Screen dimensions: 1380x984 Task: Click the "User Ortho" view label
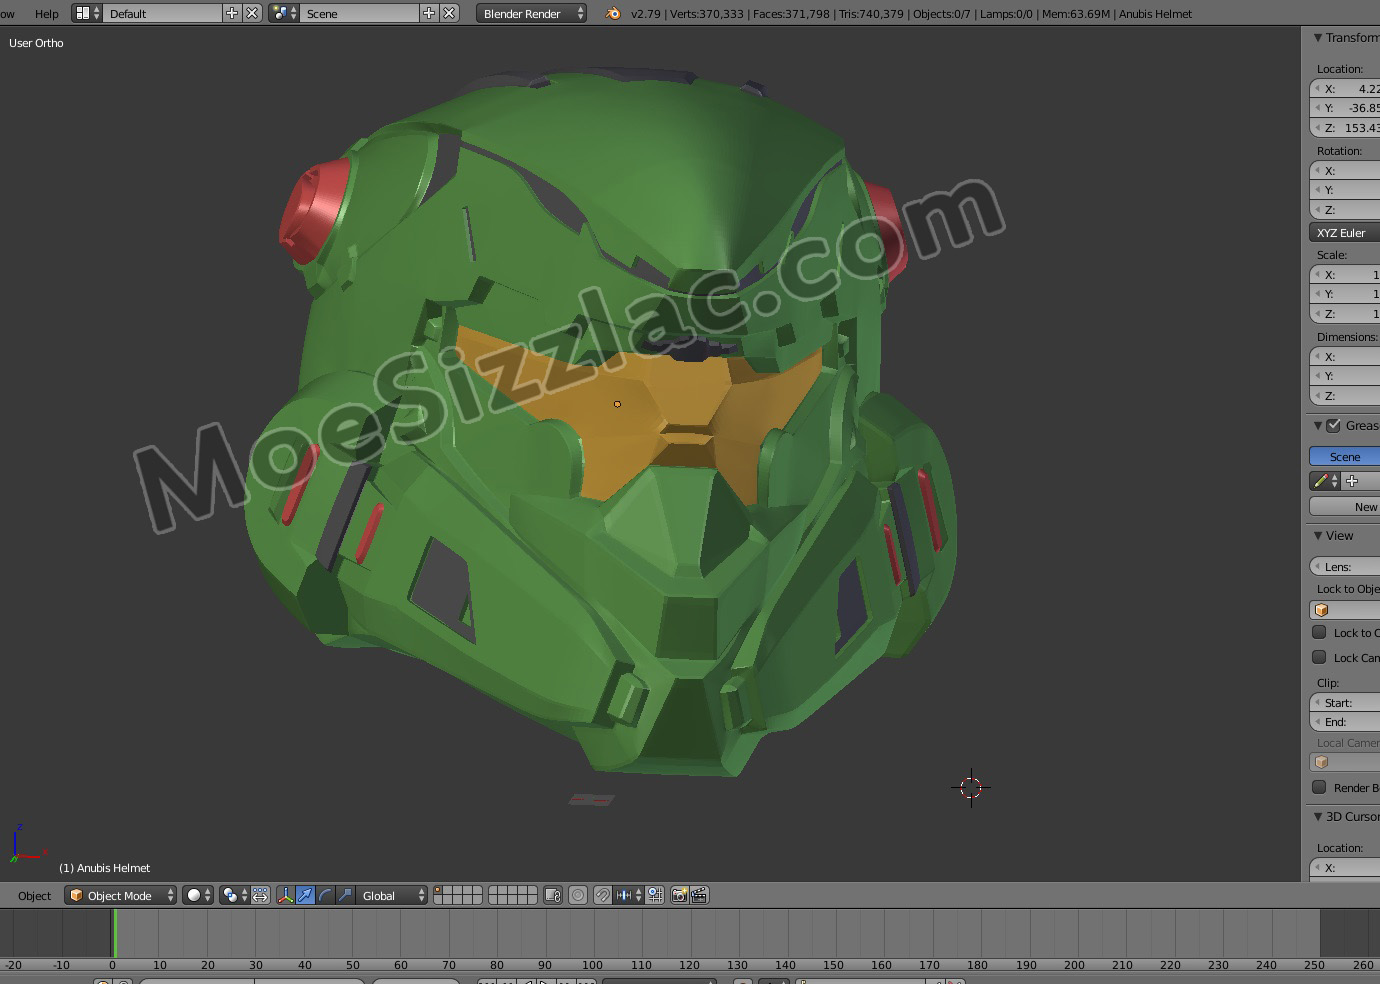point(36,43)
